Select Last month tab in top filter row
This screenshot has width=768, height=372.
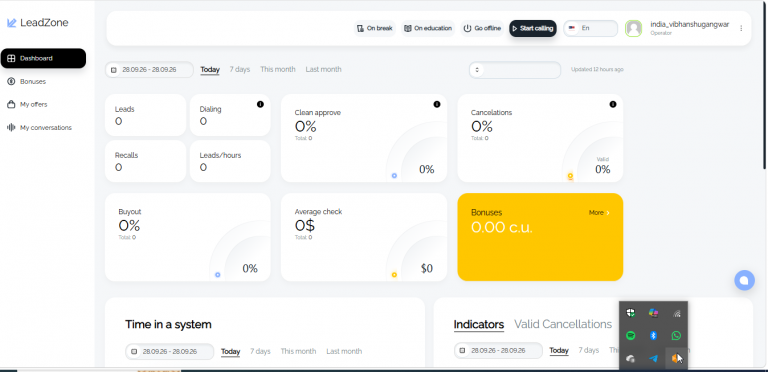(x=323, y=70)
